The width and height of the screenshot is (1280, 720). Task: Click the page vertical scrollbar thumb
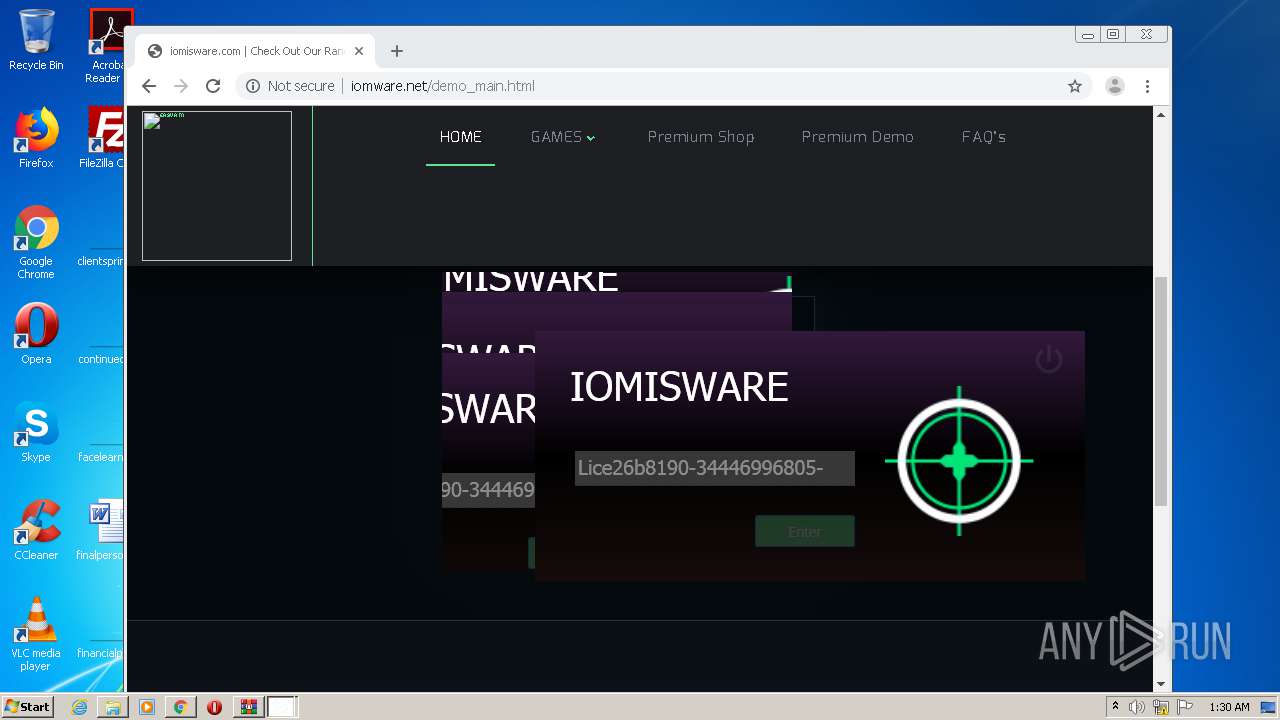1161,392
